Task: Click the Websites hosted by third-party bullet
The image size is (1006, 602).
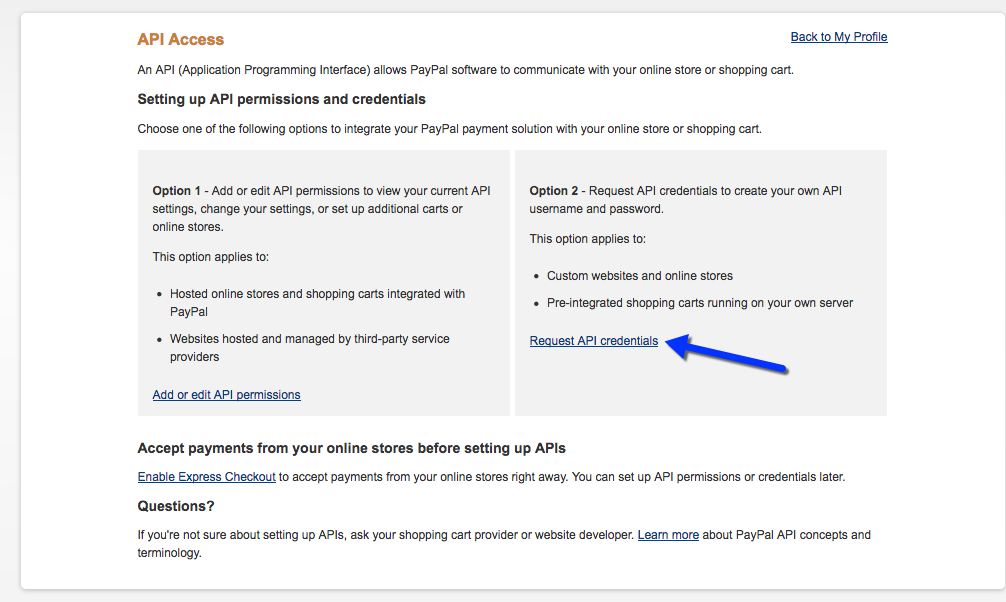Action: 310,347
